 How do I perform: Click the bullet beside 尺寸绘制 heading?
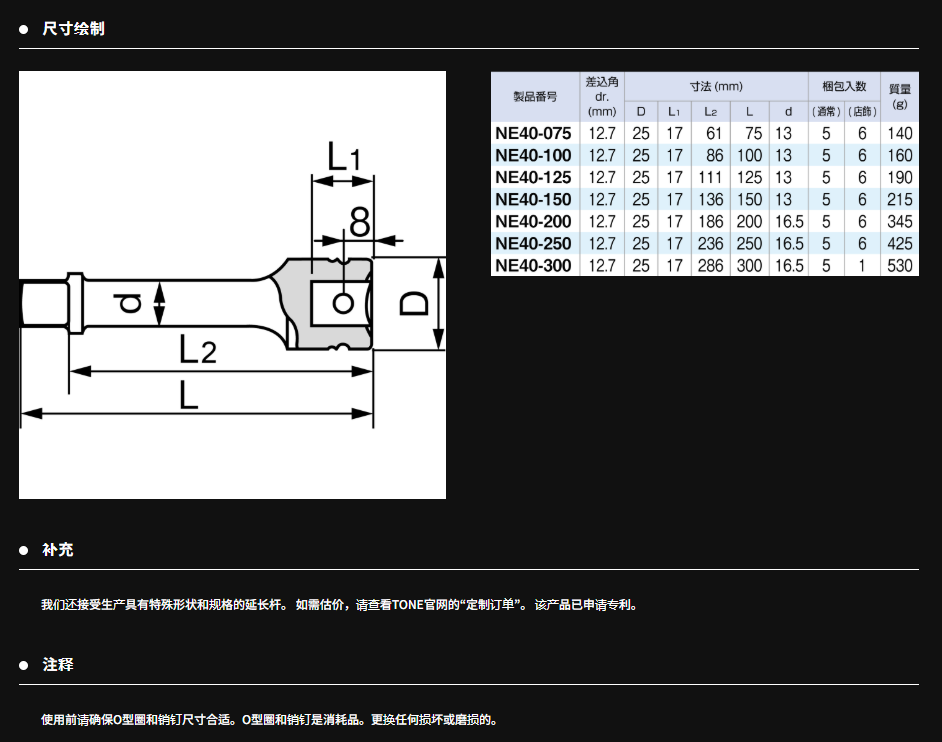23,29
